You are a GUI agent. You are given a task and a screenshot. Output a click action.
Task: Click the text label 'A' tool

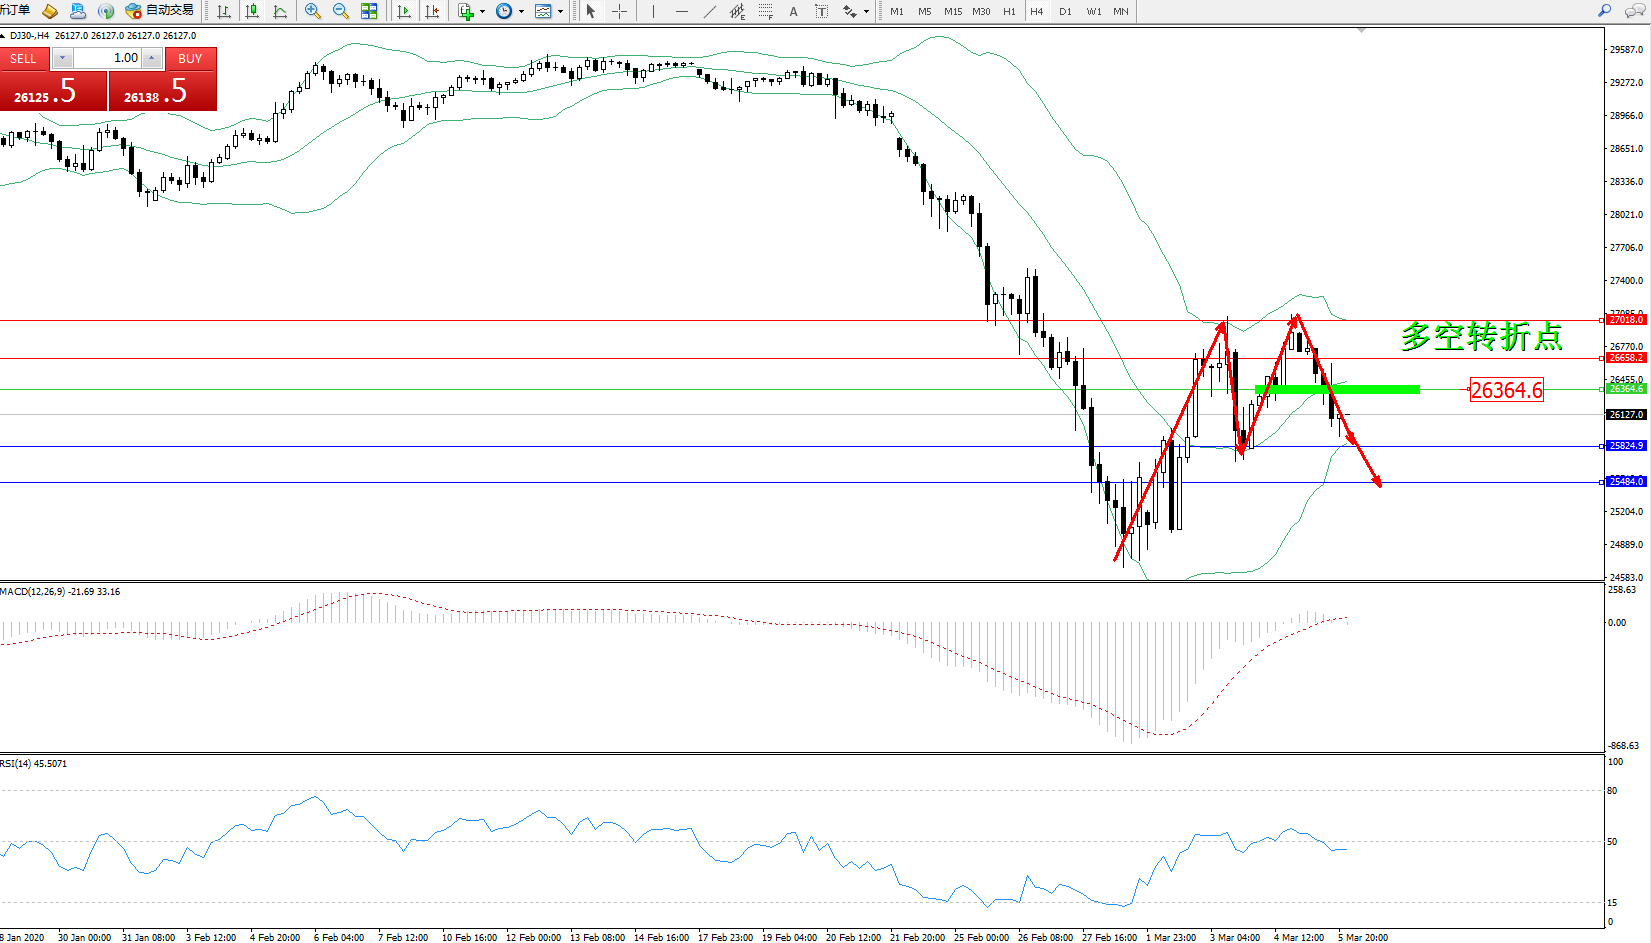793,11
